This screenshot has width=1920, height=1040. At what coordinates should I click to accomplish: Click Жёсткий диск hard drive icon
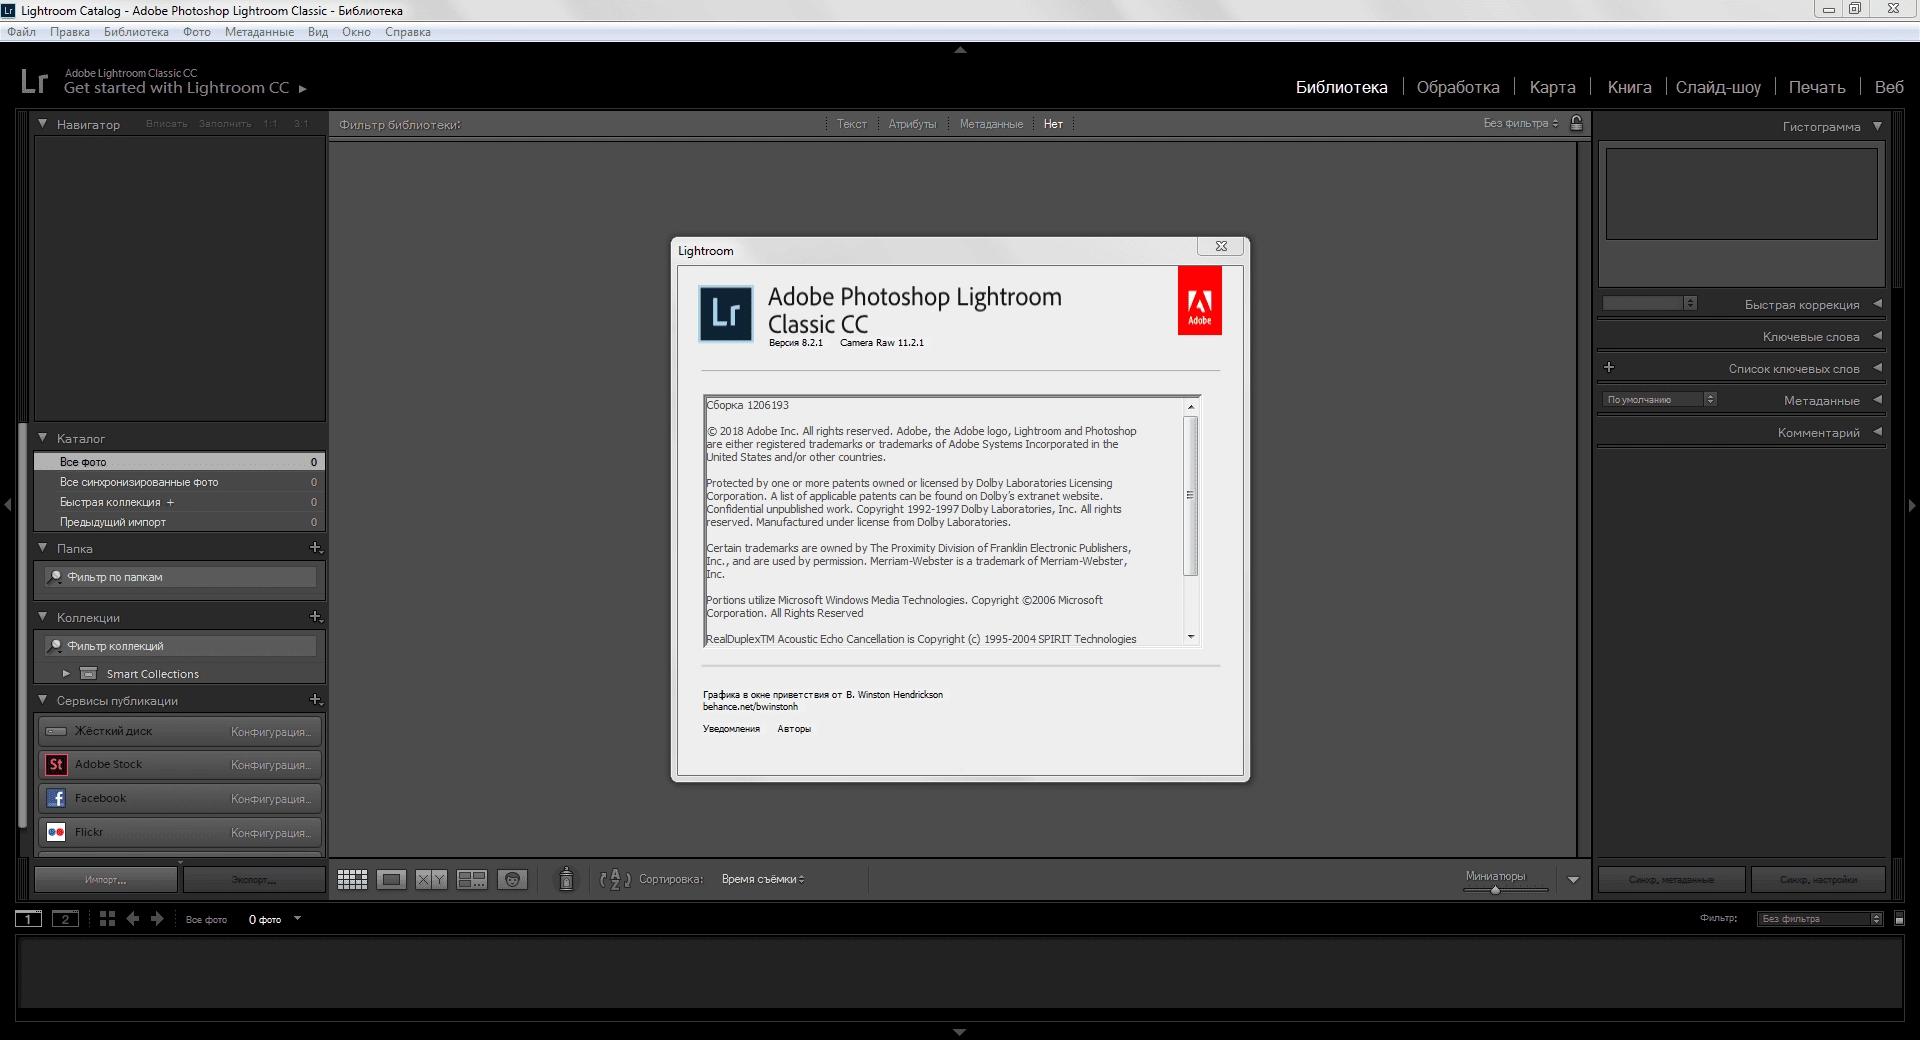56,731
